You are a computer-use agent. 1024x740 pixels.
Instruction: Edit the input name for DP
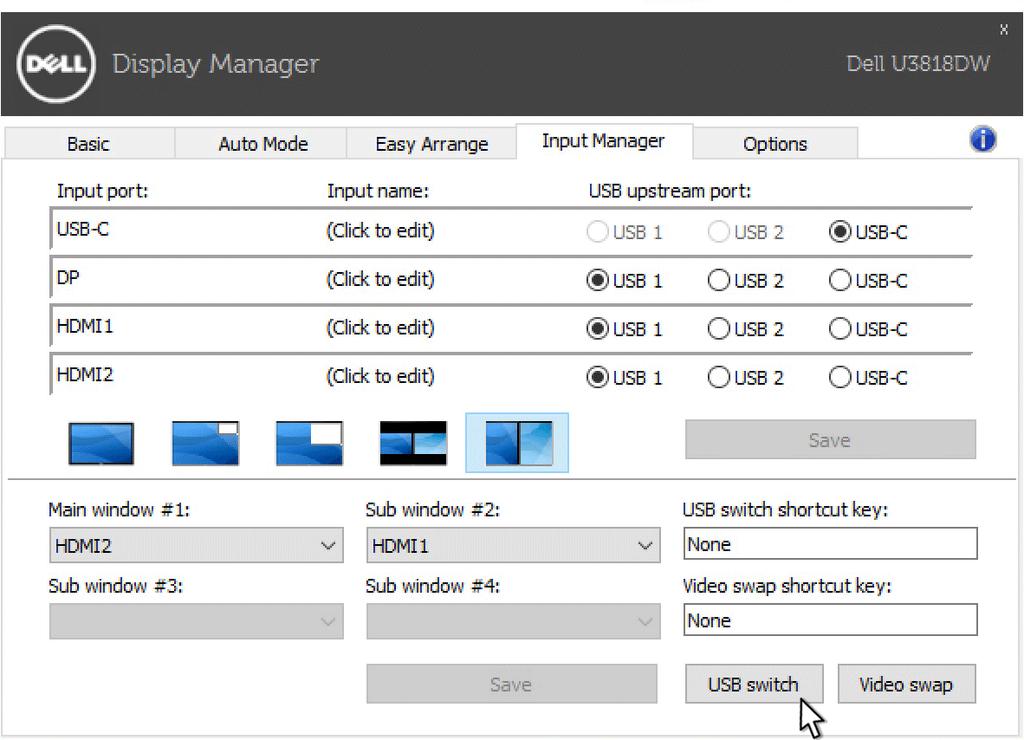381,280
